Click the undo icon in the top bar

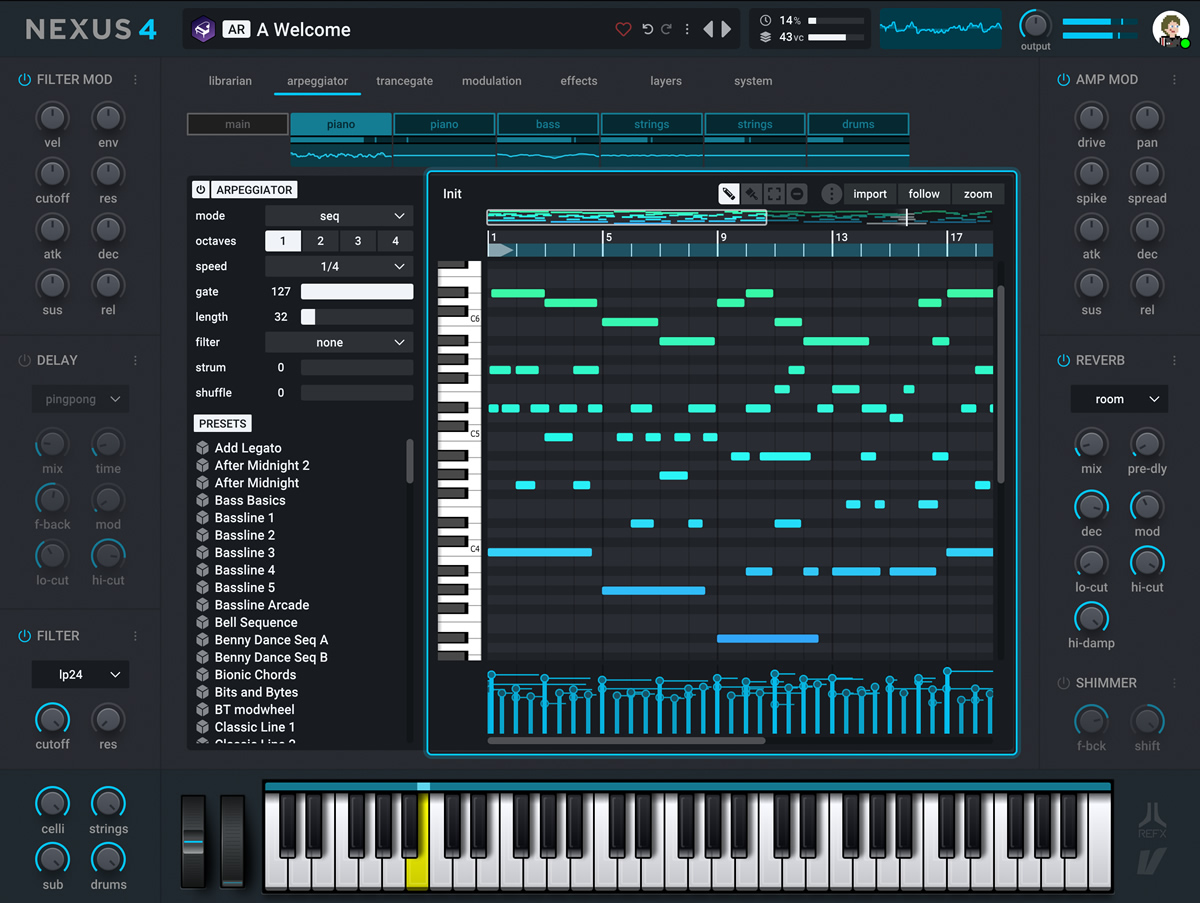(648, 29)
